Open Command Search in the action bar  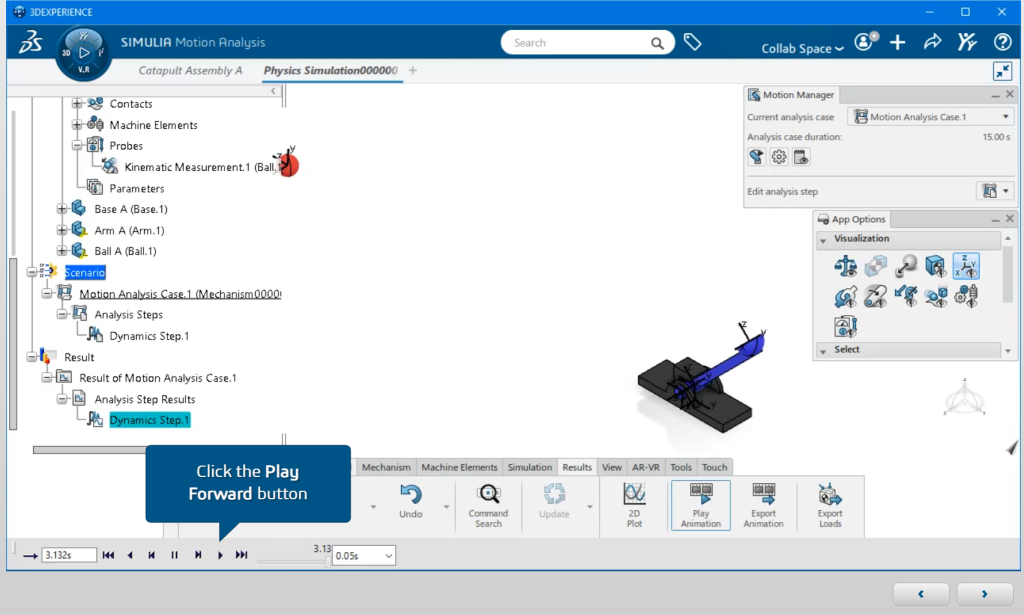click(488, 505)
